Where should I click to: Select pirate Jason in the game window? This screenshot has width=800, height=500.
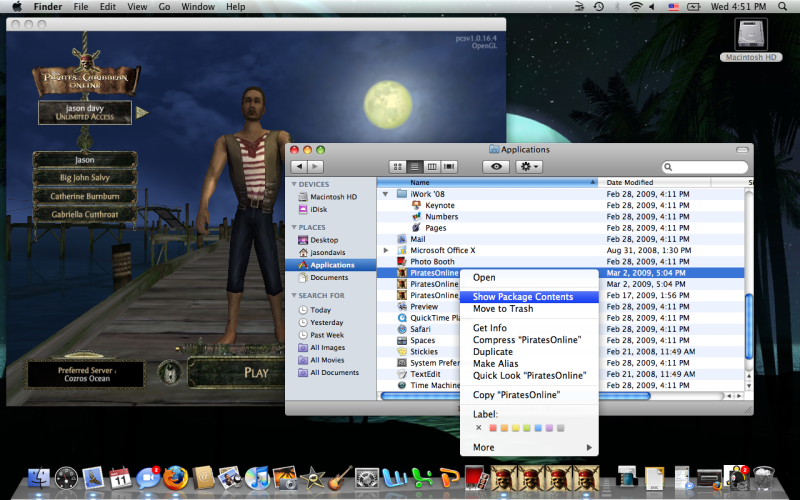pos(85,160)
